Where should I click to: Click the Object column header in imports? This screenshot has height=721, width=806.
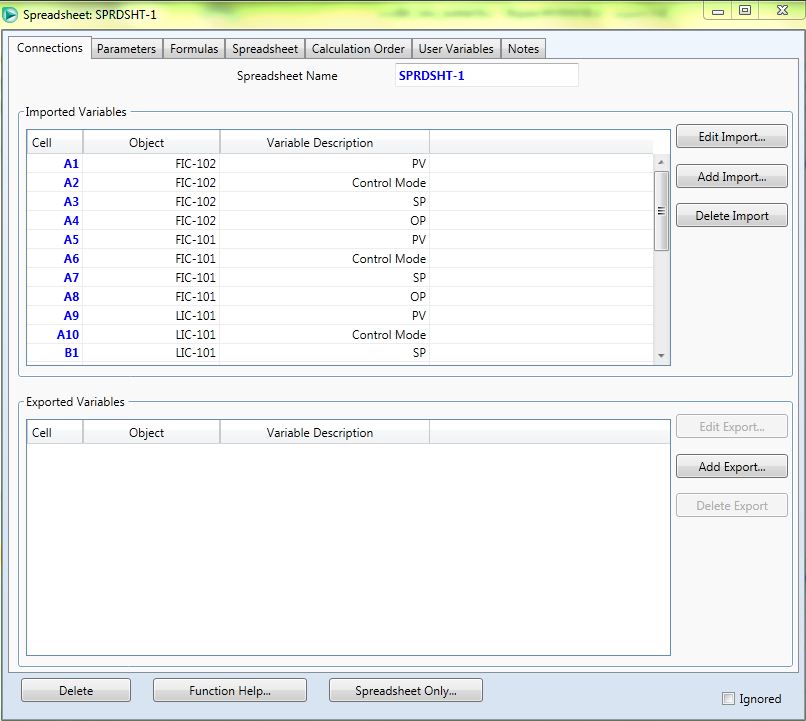146,143
